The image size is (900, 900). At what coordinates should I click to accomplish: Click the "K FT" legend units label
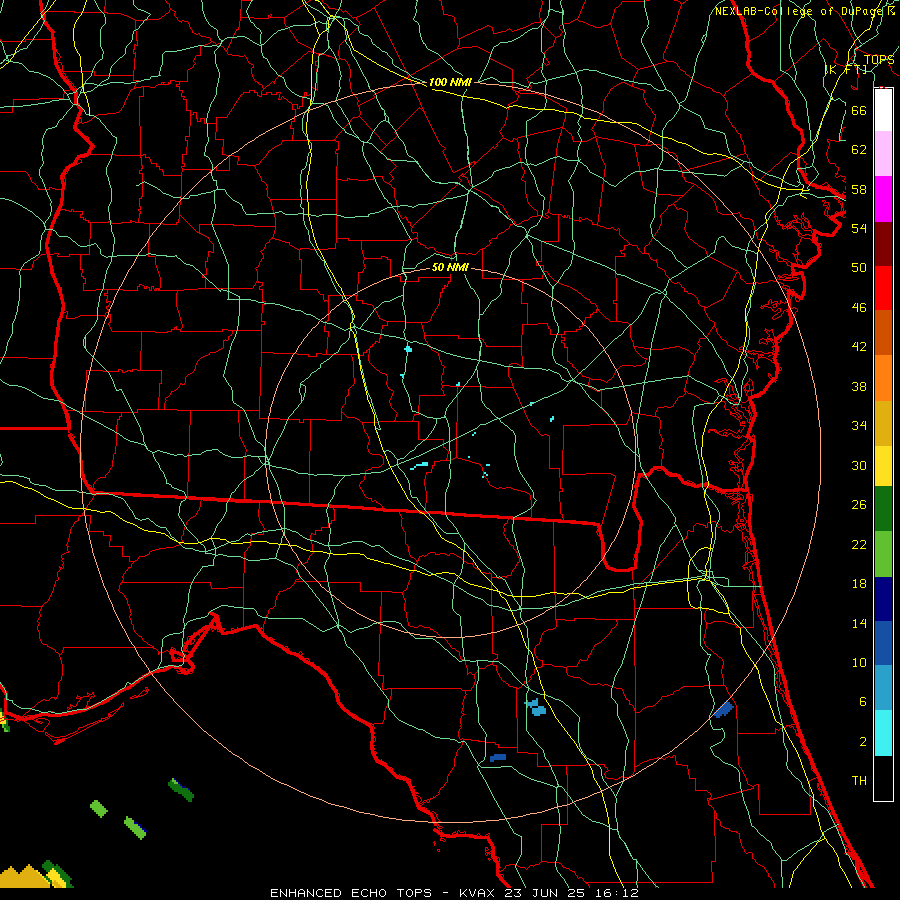(x=846, y=69)
